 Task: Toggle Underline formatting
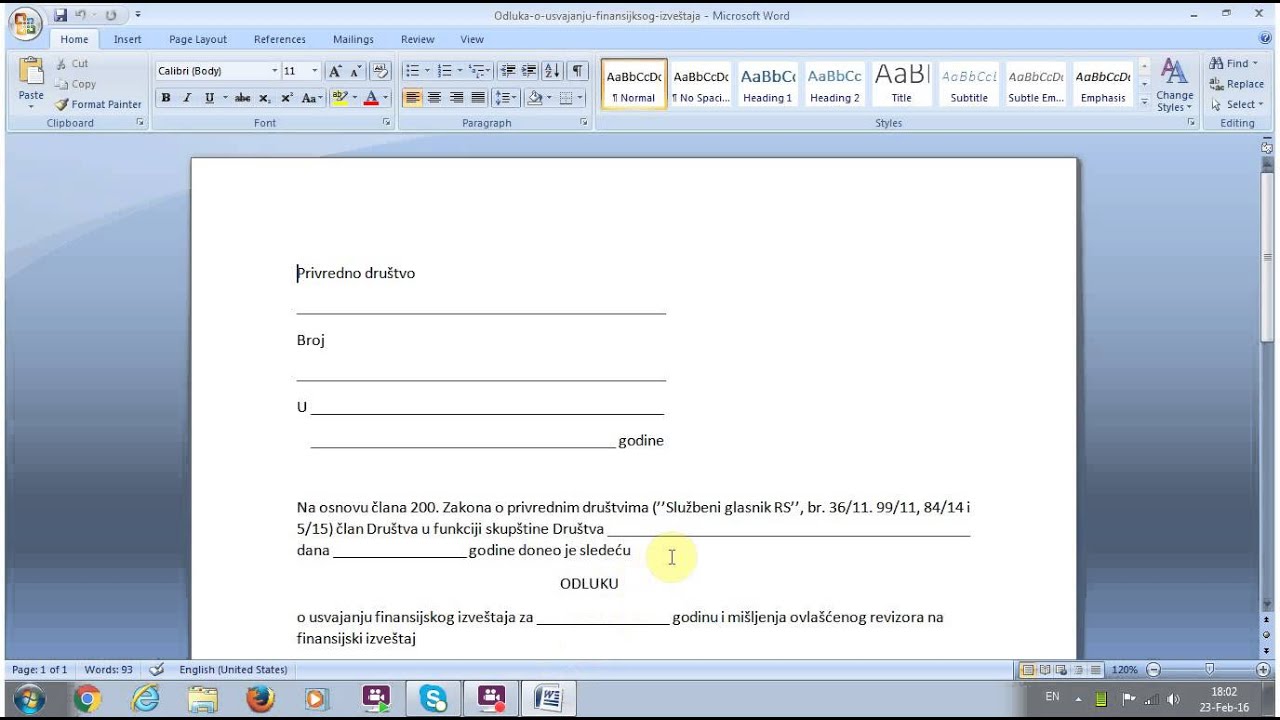click(209, 98)
